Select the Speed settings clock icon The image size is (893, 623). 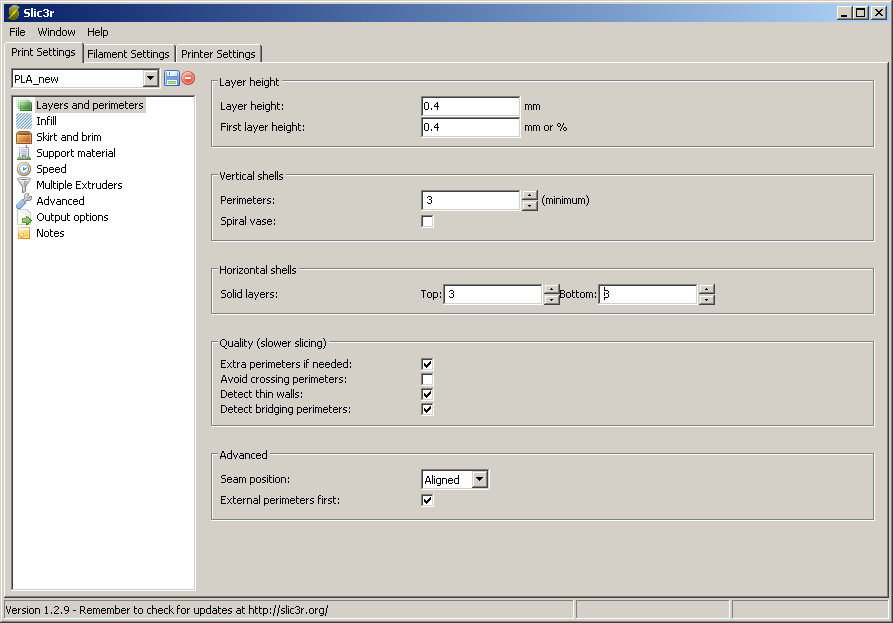click(24, 169)
